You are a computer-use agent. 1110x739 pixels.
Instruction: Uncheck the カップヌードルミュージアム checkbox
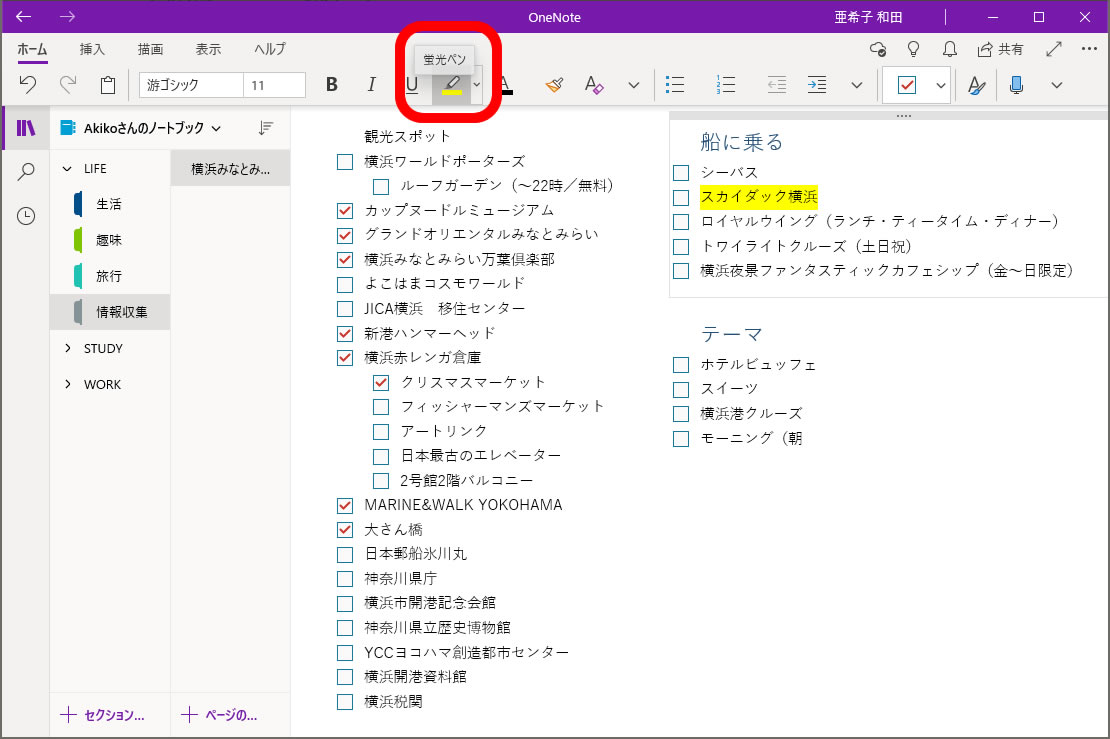coord(345,211)
